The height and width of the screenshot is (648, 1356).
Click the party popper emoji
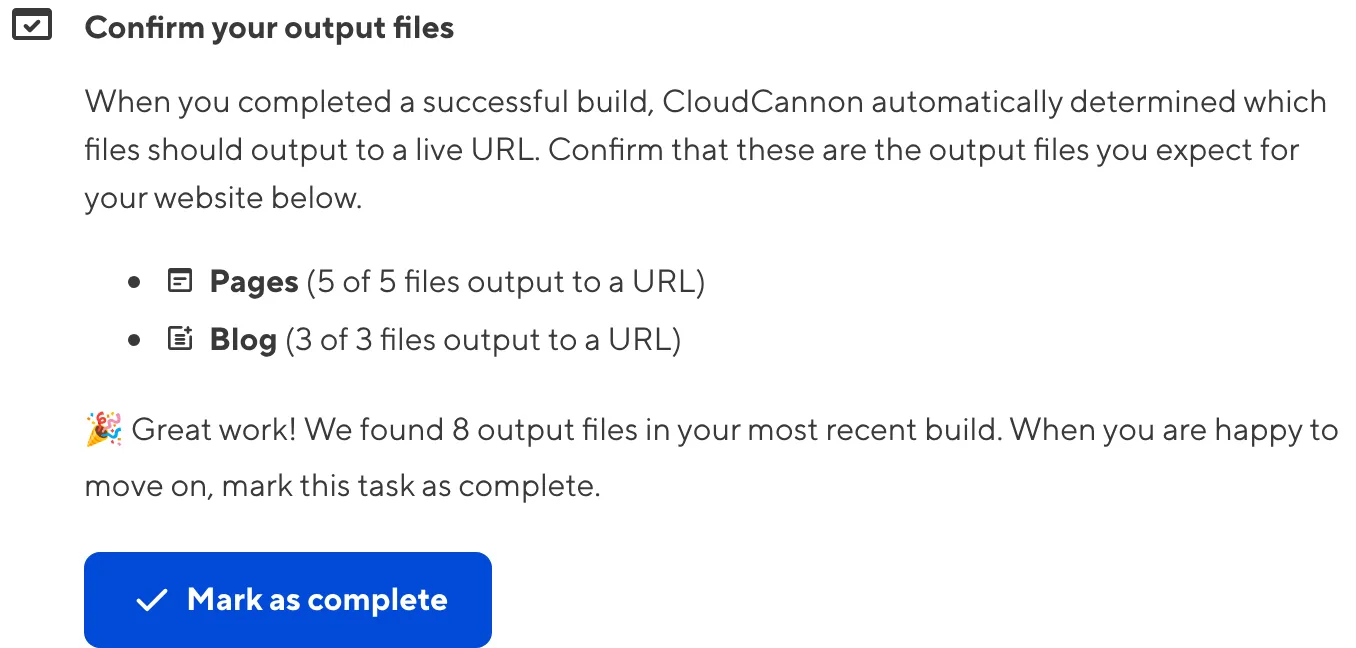coord(102,428)
